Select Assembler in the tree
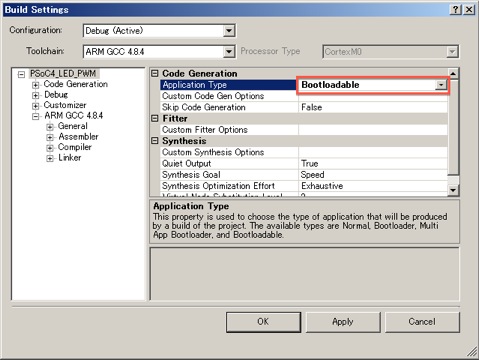 78,137
